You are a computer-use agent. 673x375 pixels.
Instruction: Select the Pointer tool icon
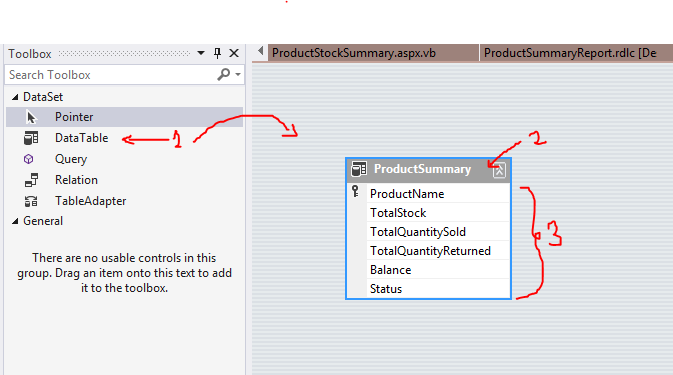pyautogui.click(x=31, y=117)
